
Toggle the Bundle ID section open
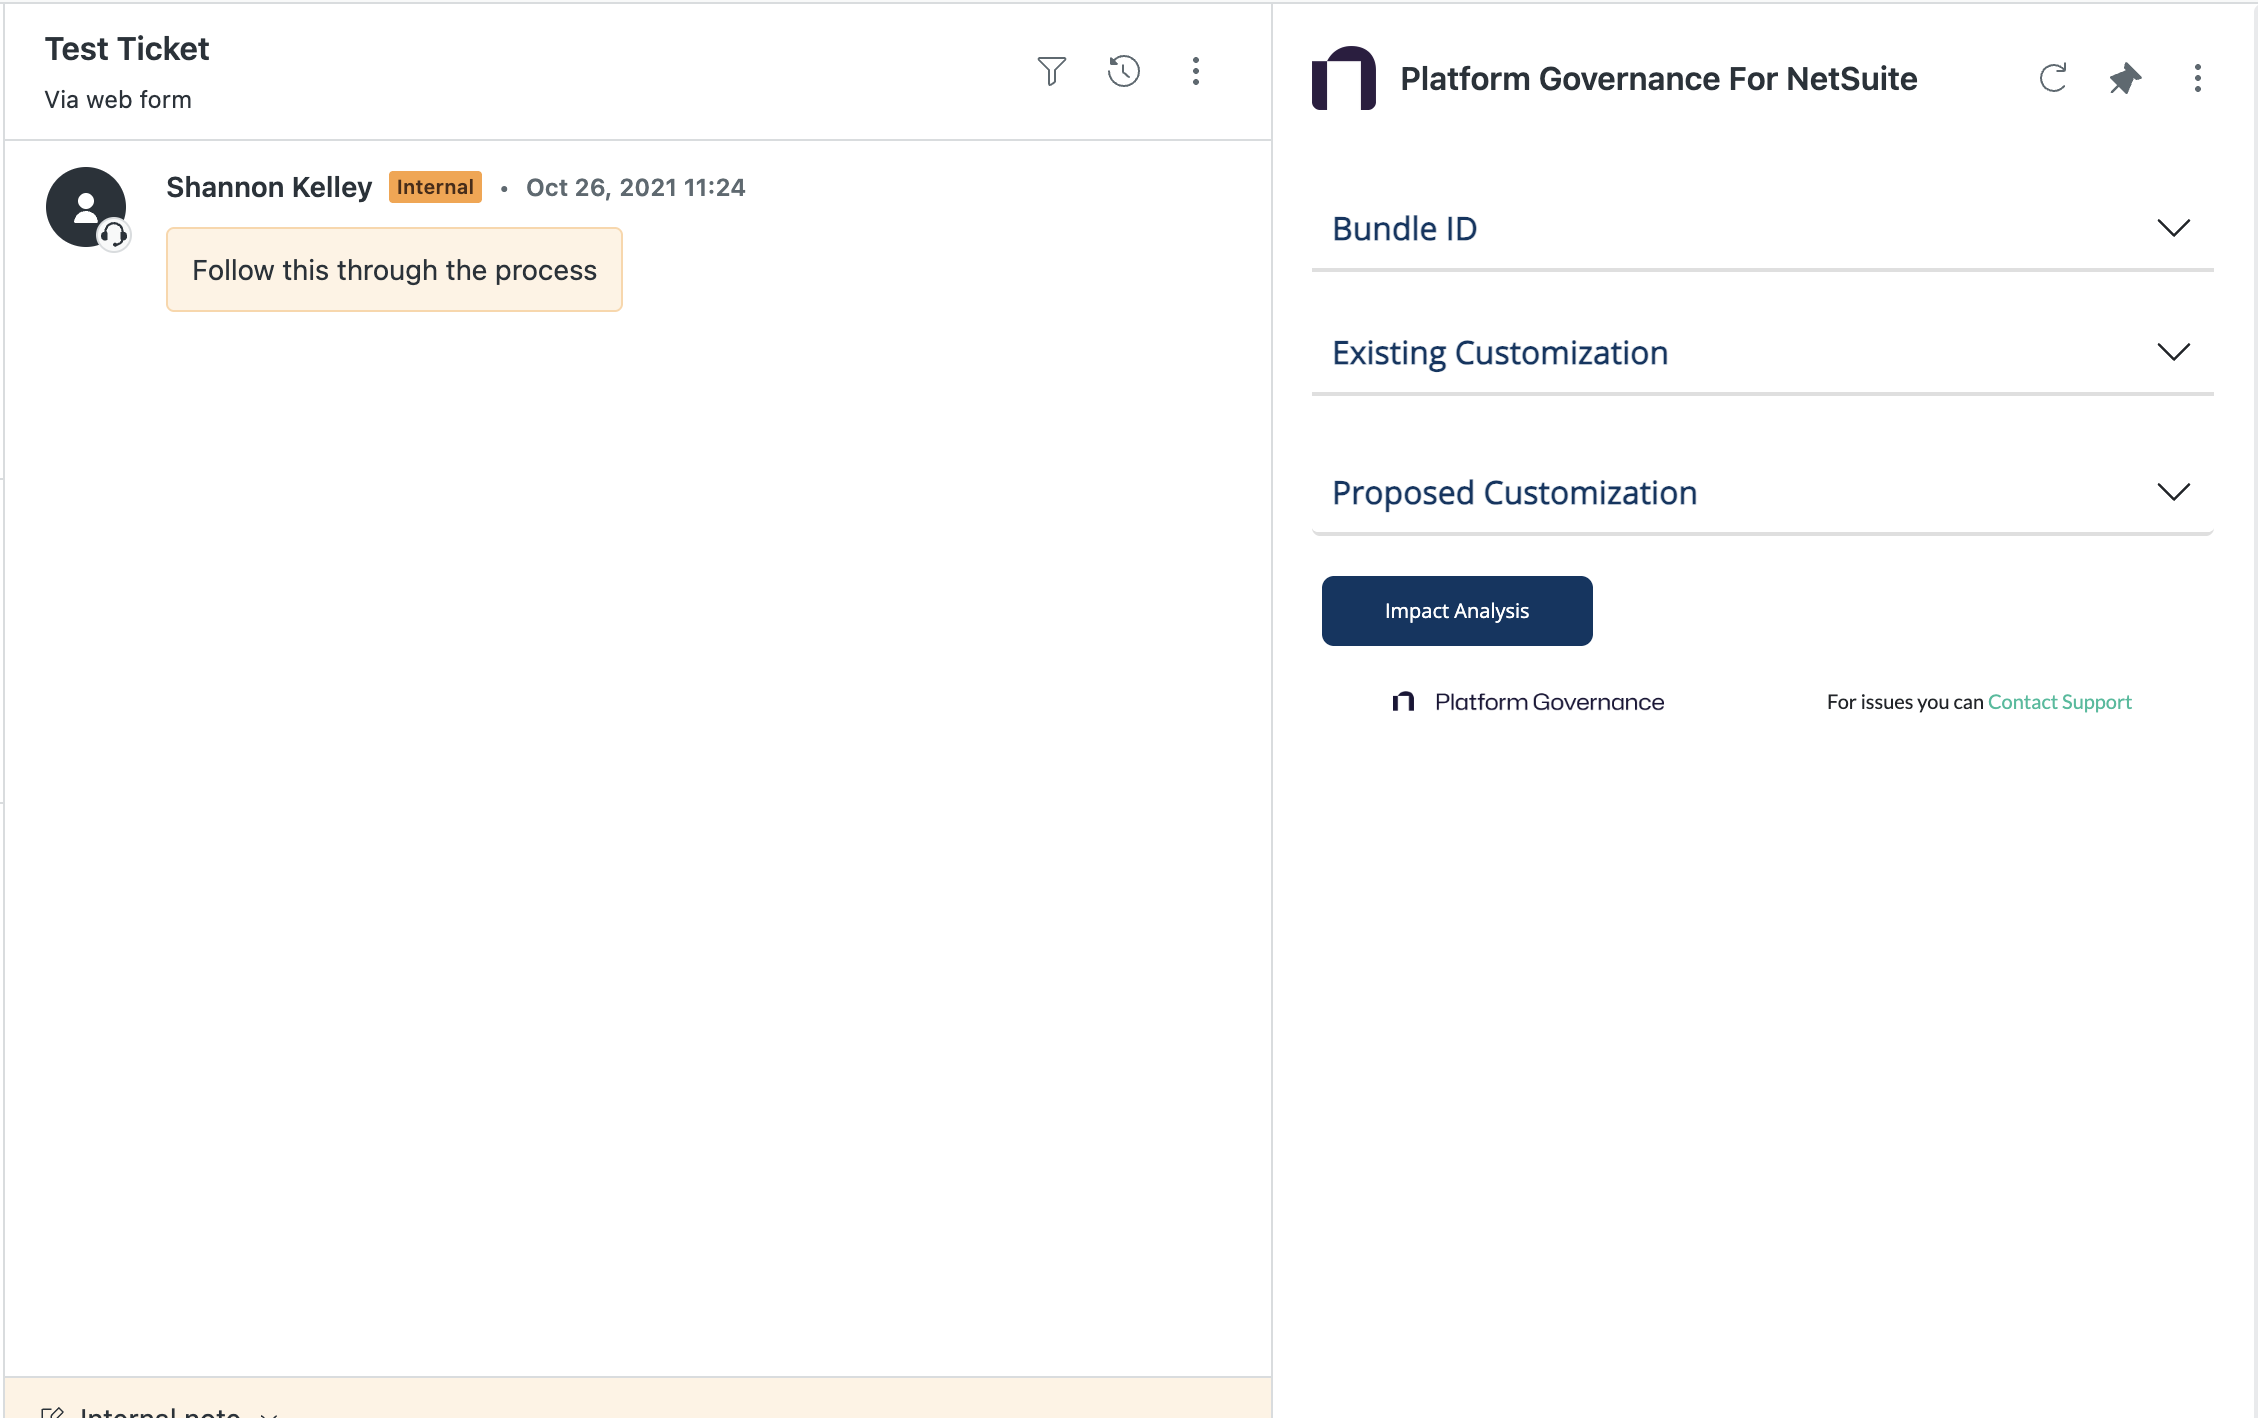(x=2173, y=228)
